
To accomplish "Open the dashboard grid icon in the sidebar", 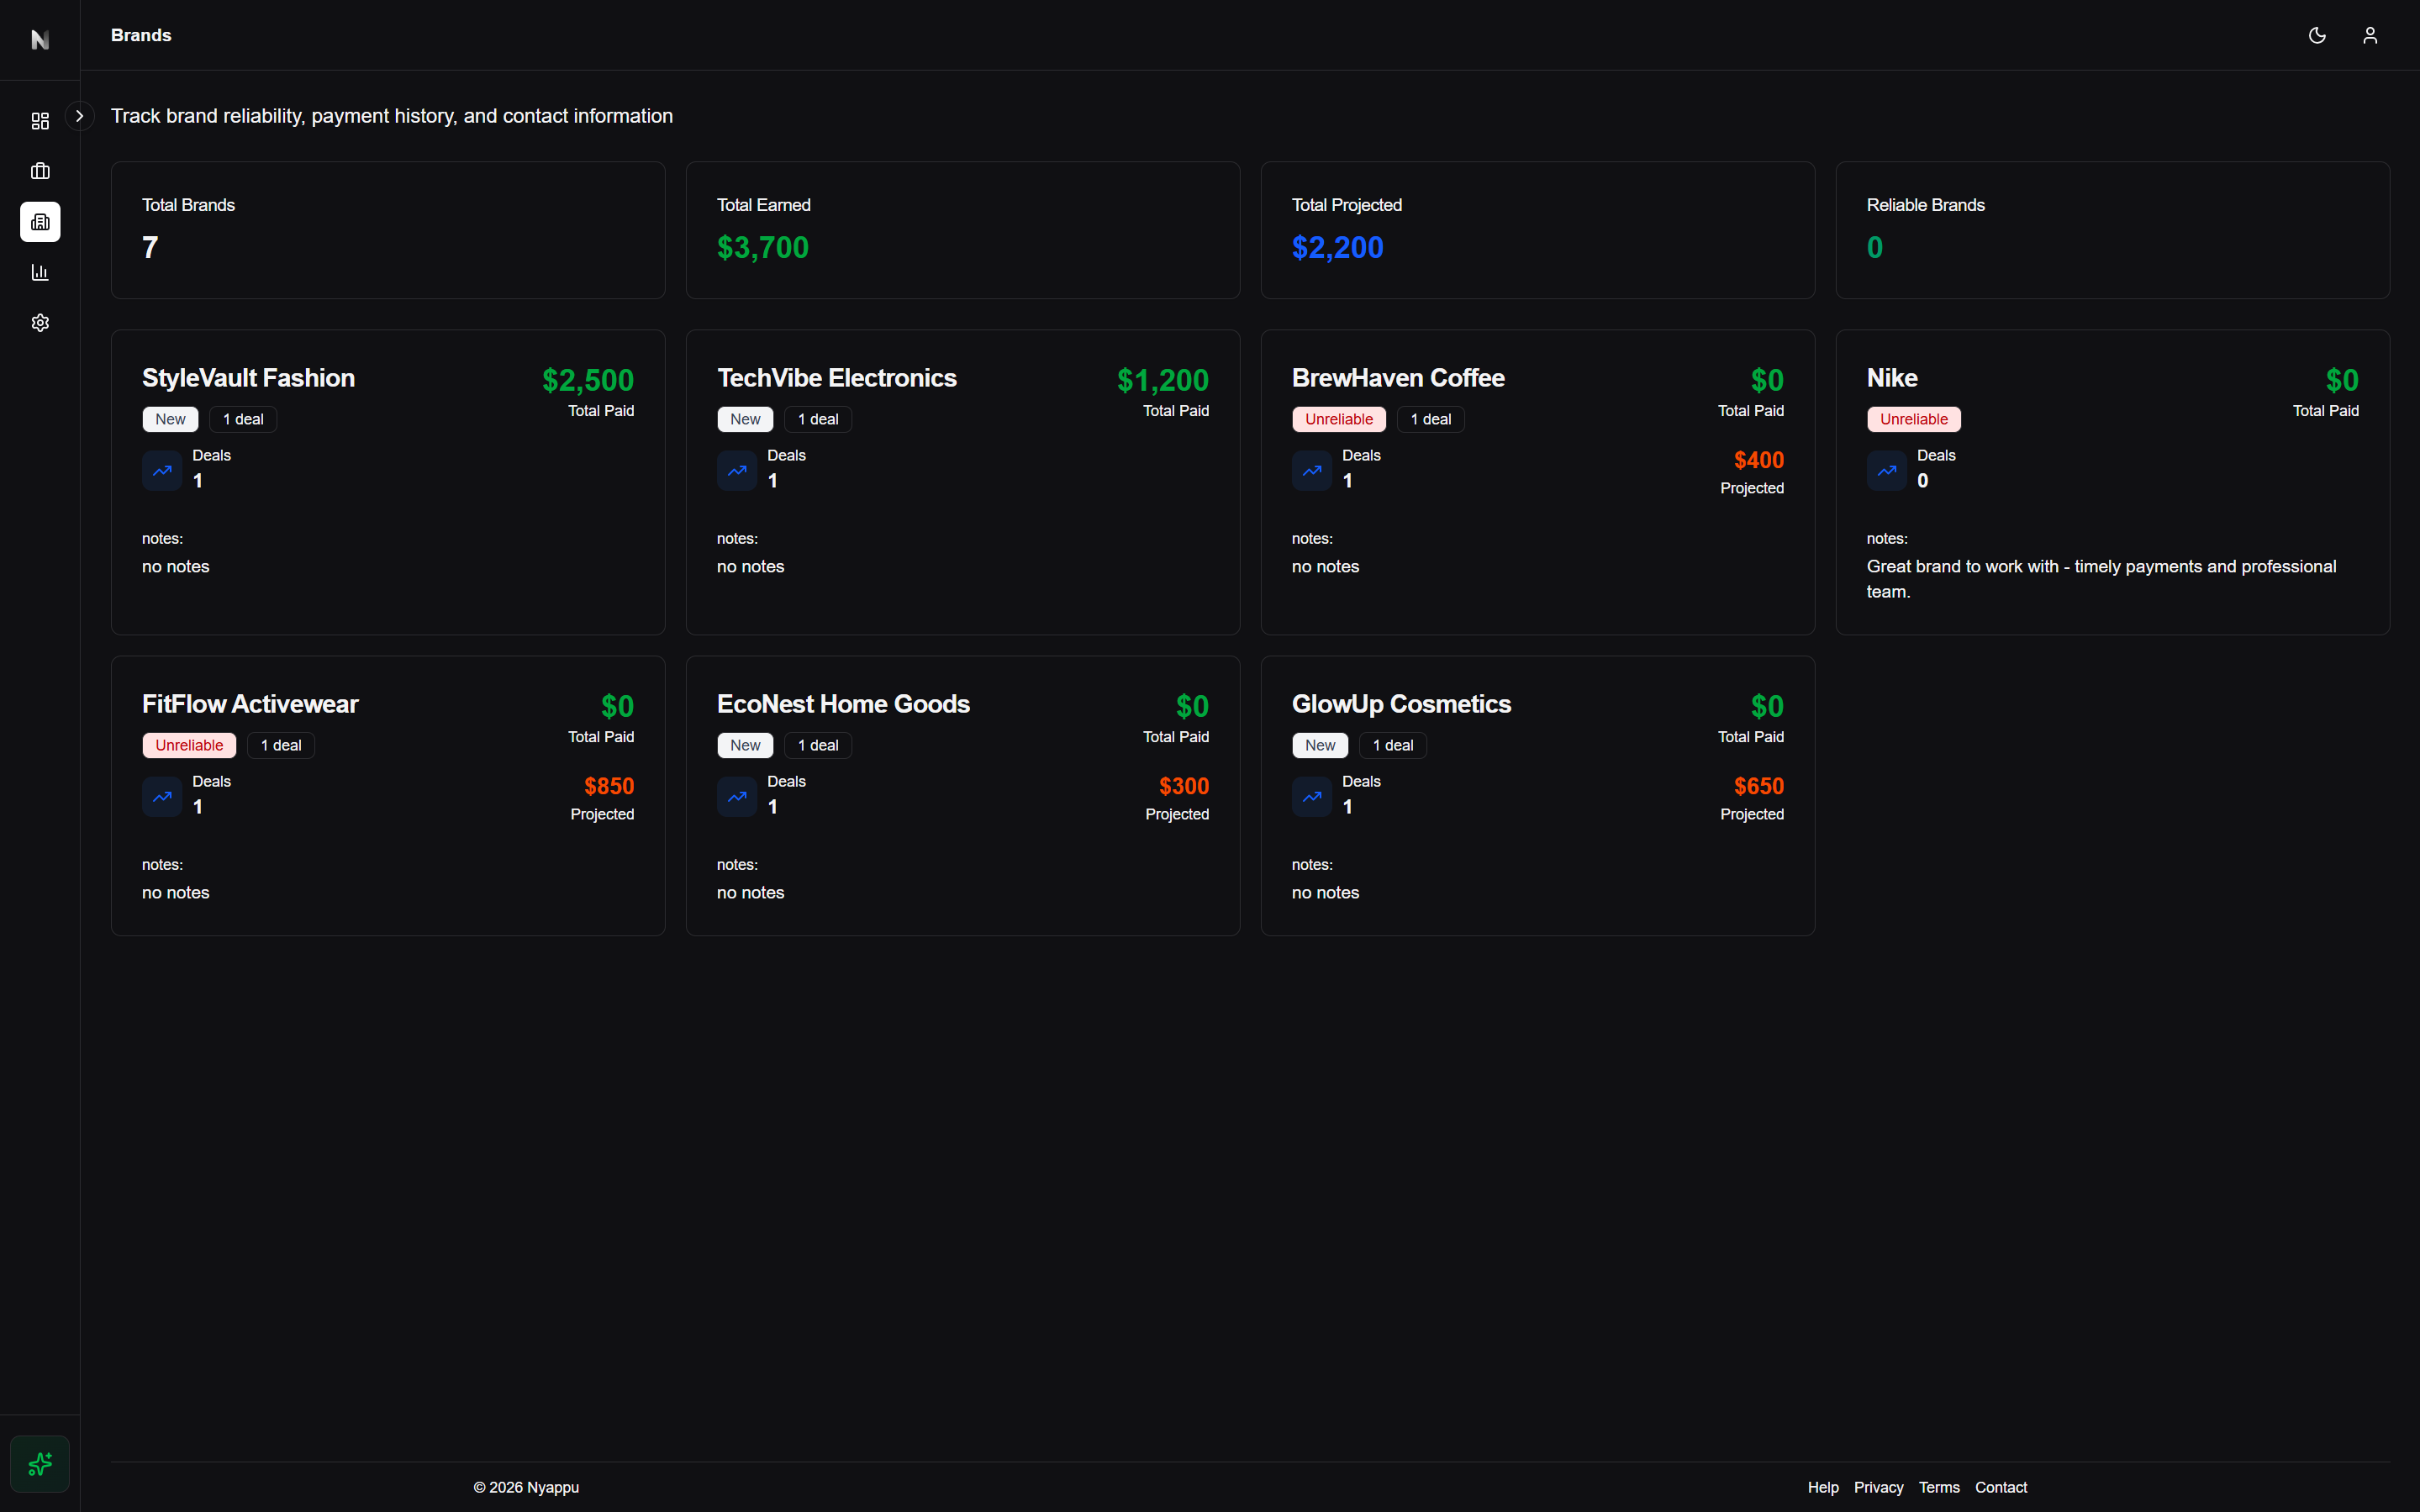I will [x=40, y=121].
